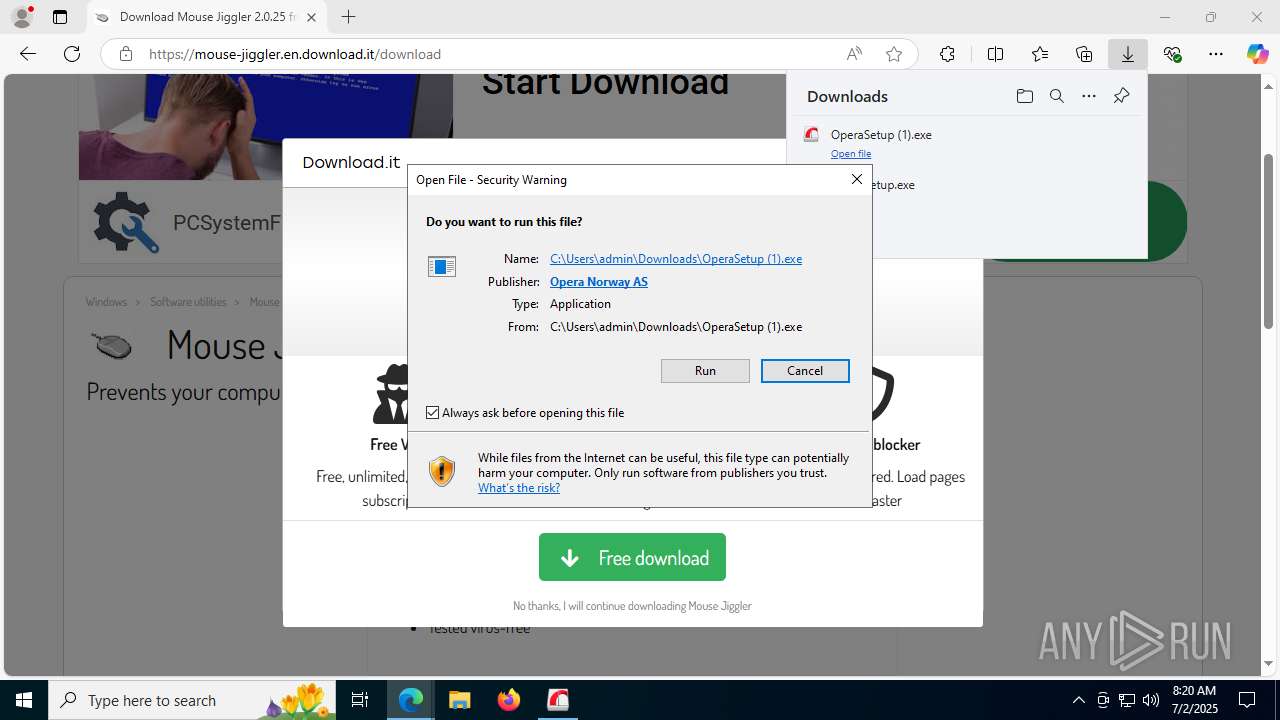Screen dimensions: 1280x720
Task: Open the Favorites list icon
Action: coord(1040,54)
